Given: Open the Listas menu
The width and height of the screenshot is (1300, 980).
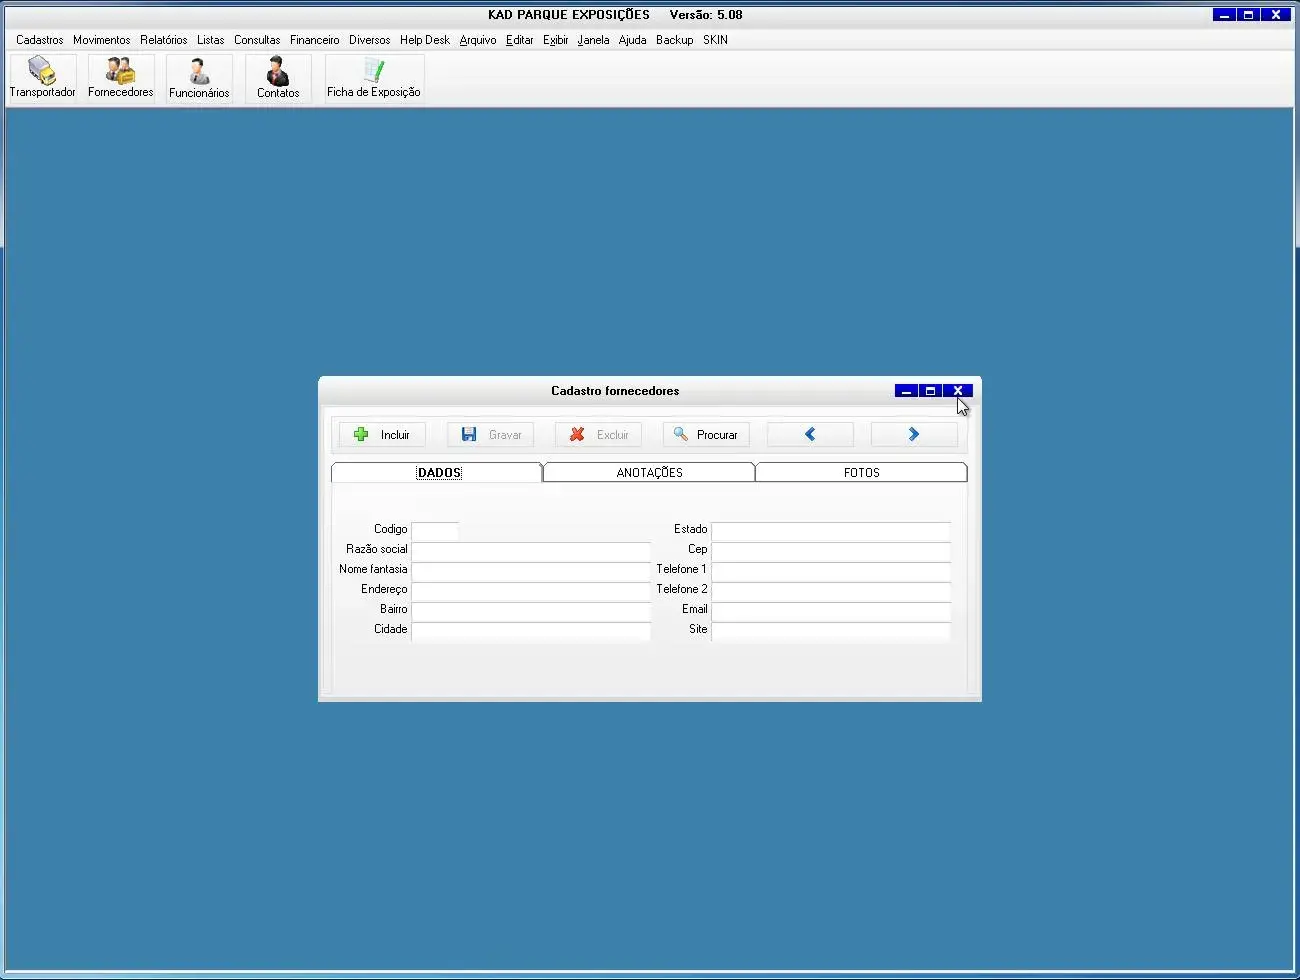Looking at the screenshot, I should (211, 40).
